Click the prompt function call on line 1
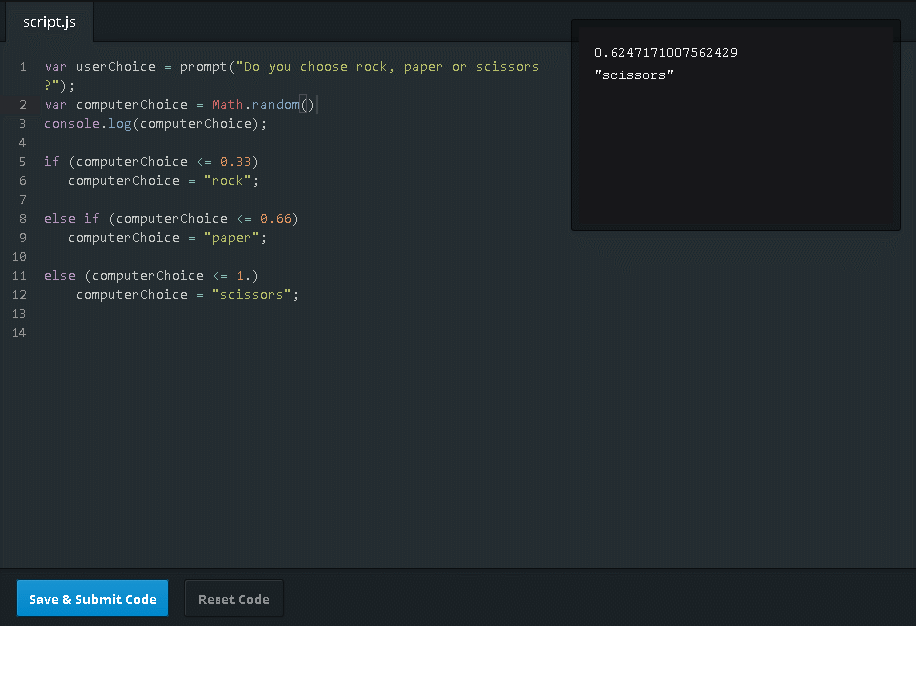 pos(203,67)
